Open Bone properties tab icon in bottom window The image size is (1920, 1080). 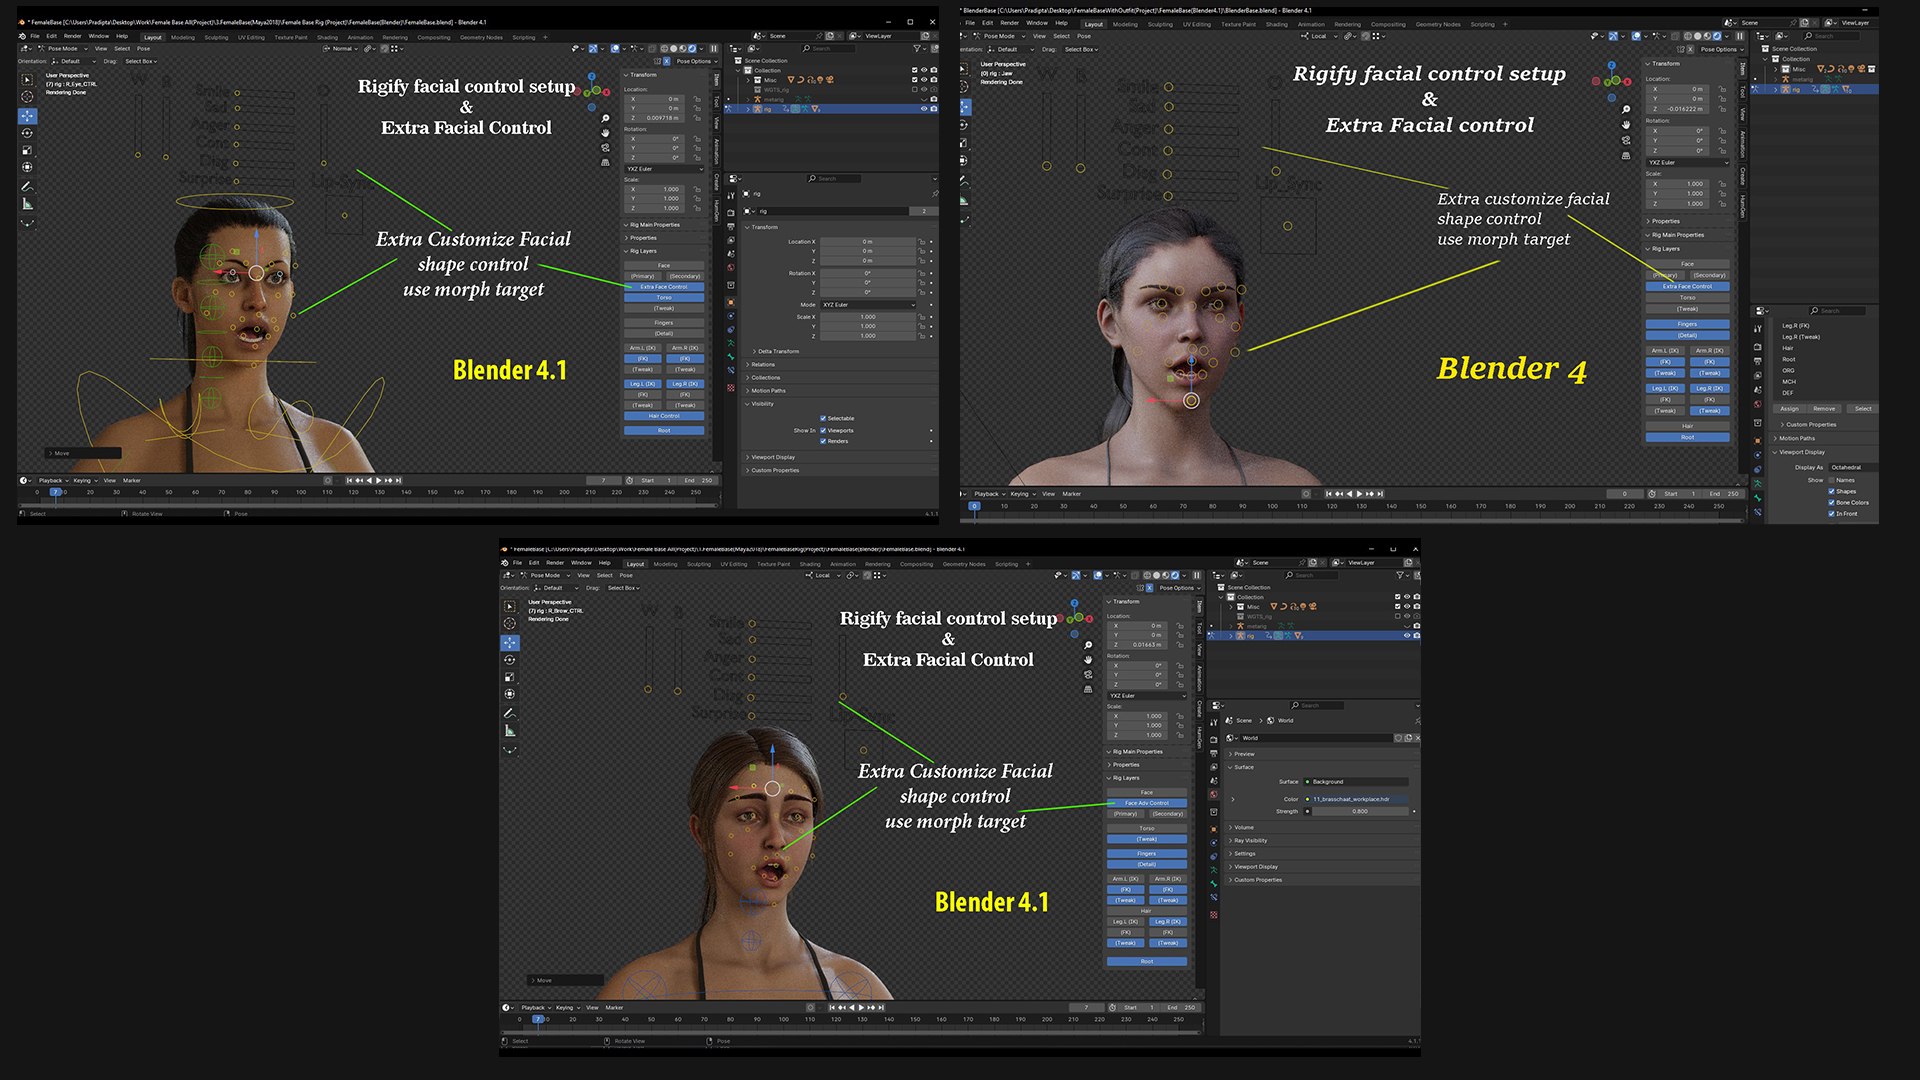(1214, 884)
